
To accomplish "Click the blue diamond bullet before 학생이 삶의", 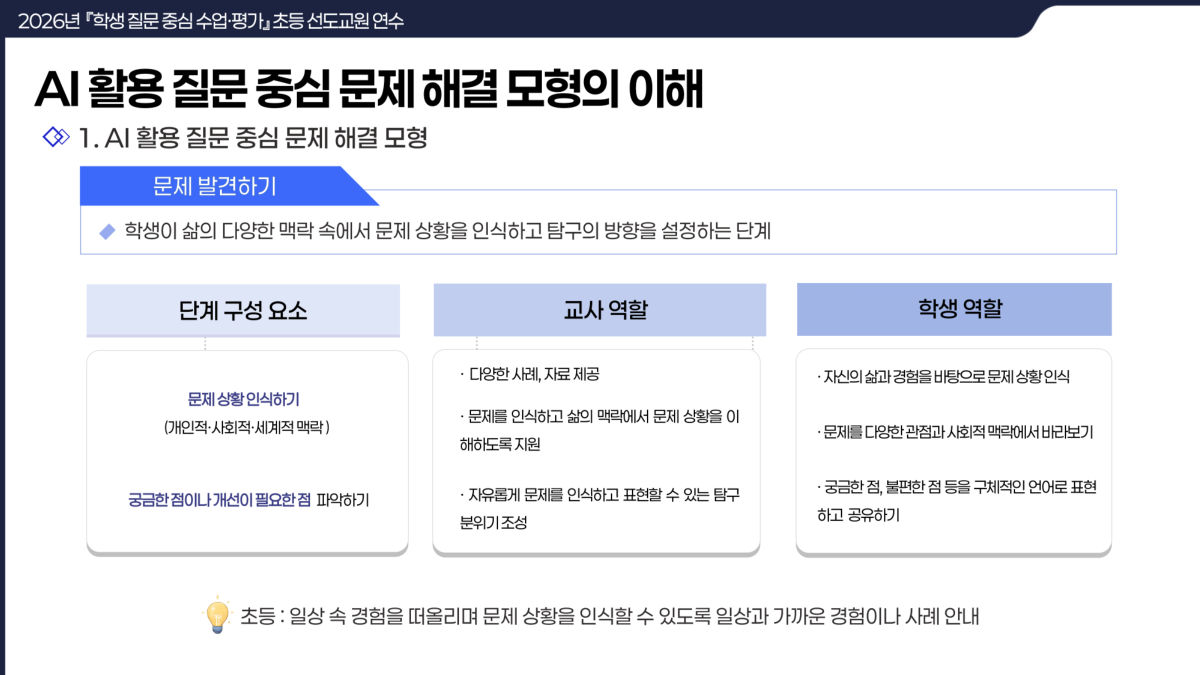I will tap(108, 232).
